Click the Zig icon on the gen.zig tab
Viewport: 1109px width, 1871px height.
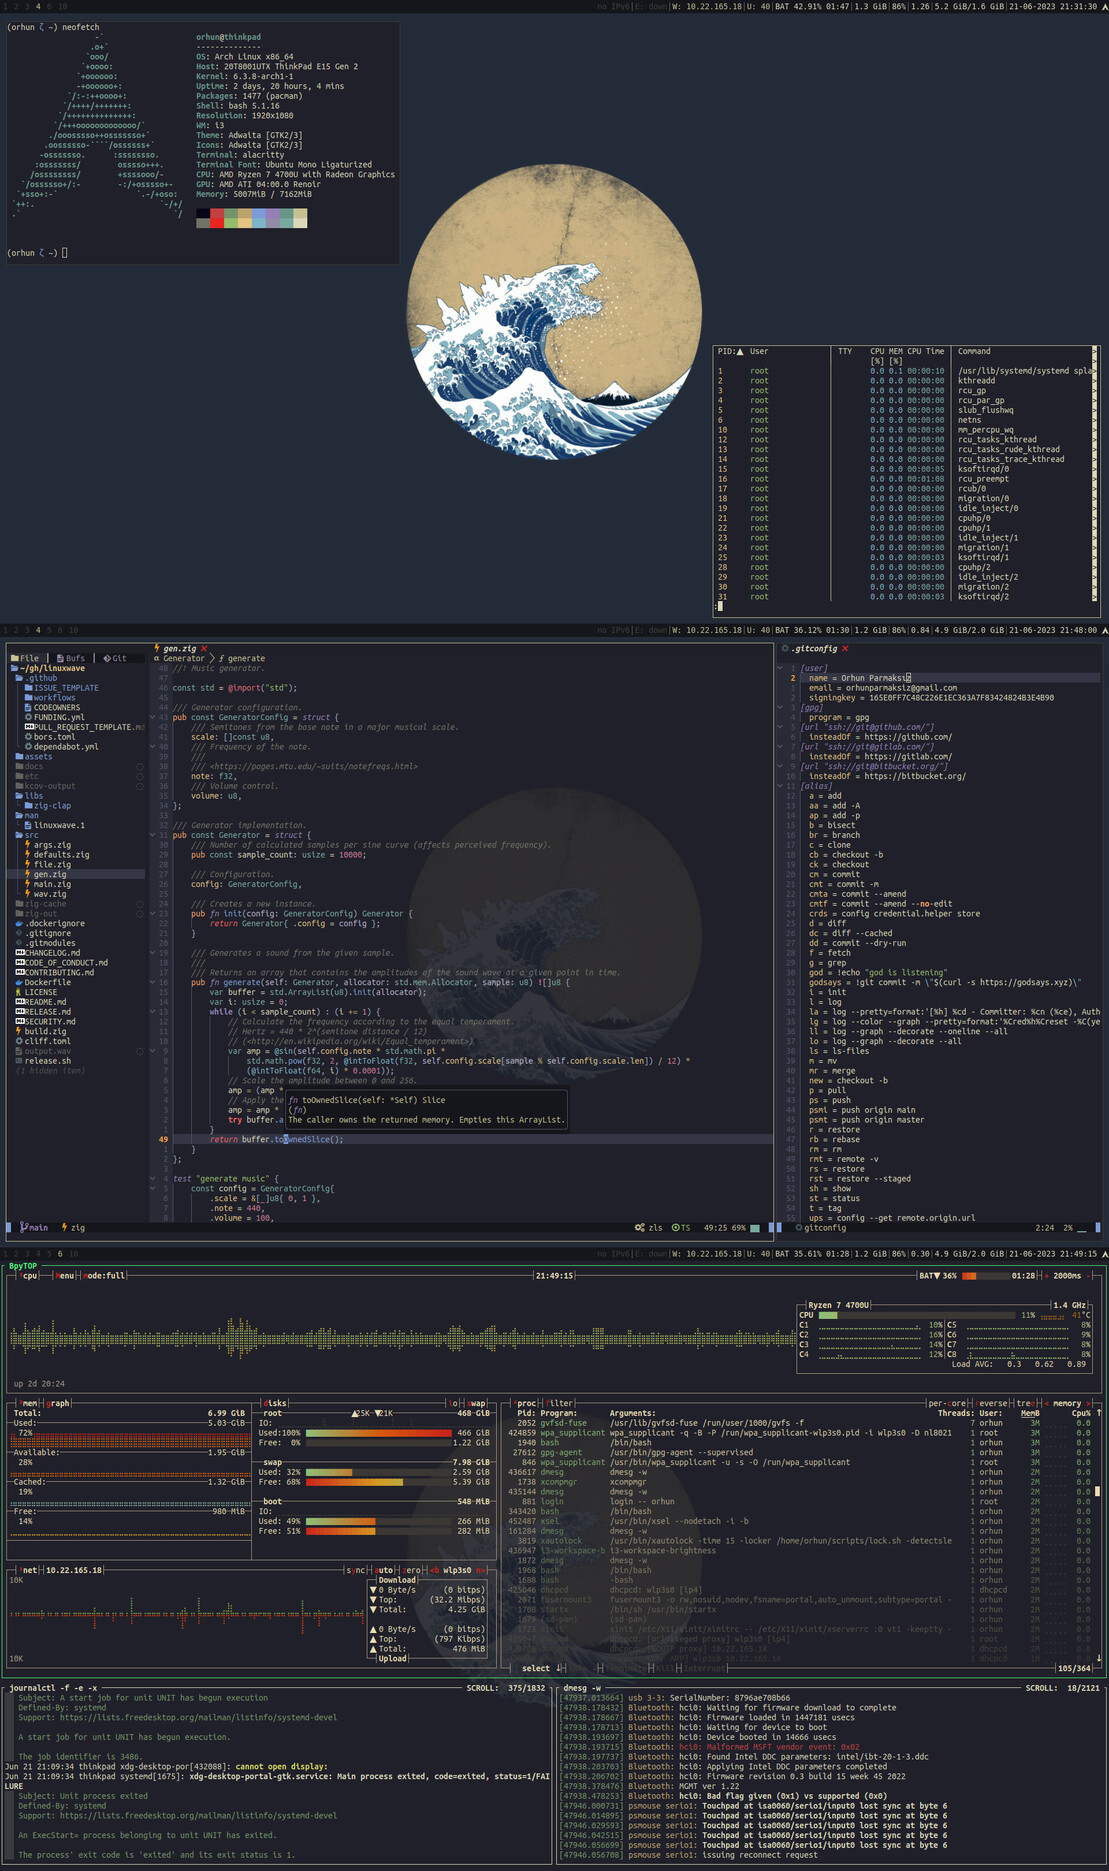[x=158, y=649]
